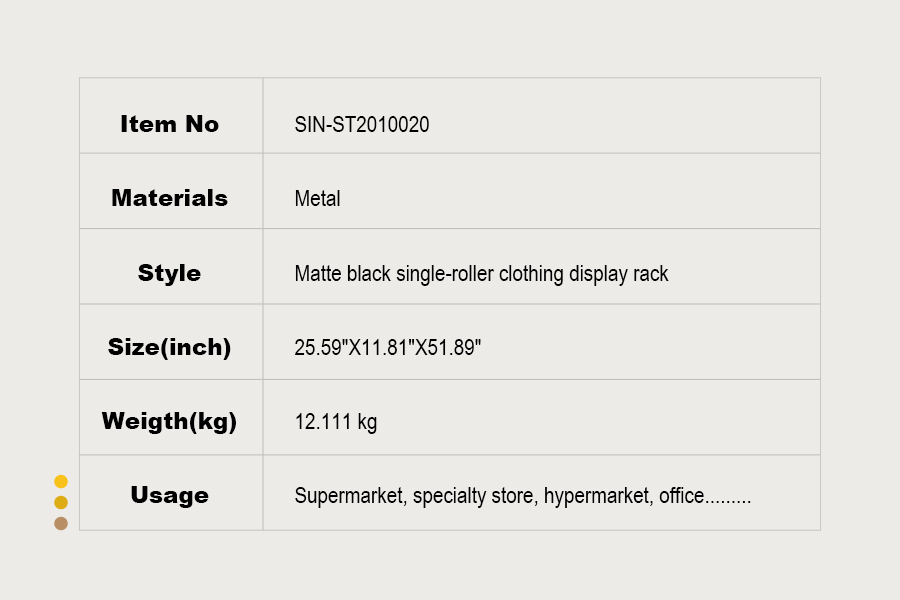Click the trailing dots after "office"
The height and width of the screenshot is (600, 900).
point(728,499)
